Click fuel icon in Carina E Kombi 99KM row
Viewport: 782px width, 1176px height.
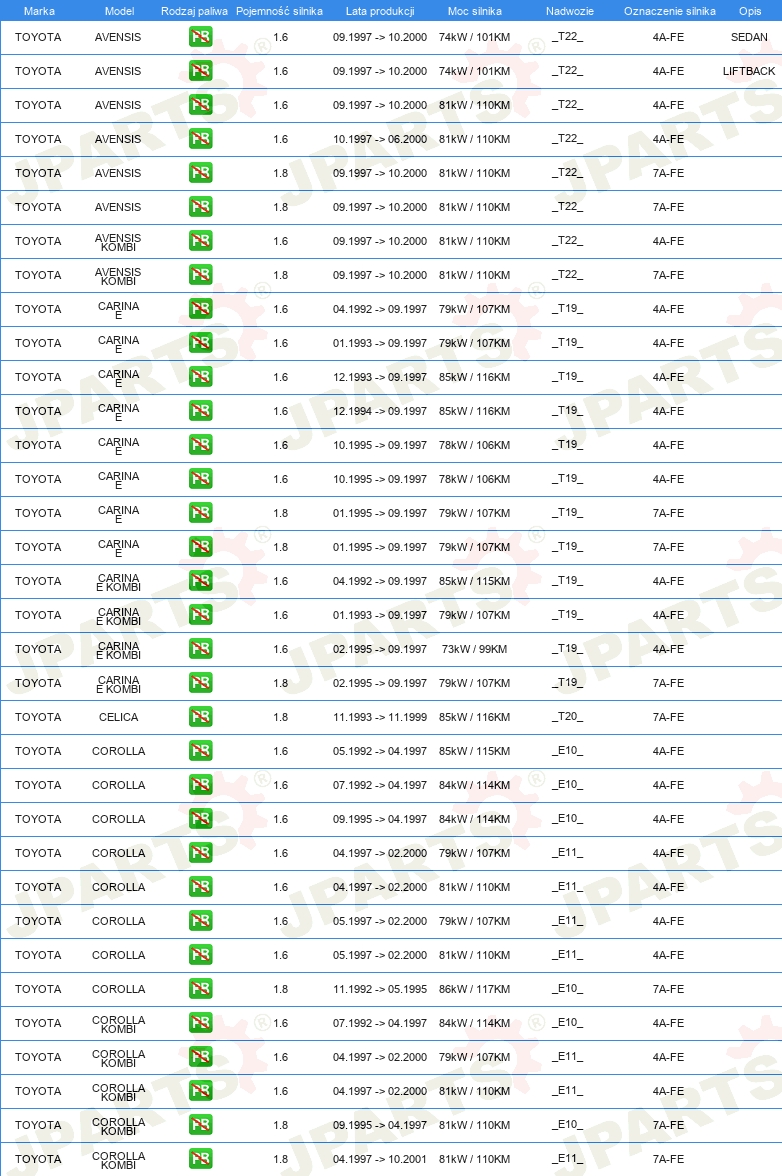click(x=200, y=649)
